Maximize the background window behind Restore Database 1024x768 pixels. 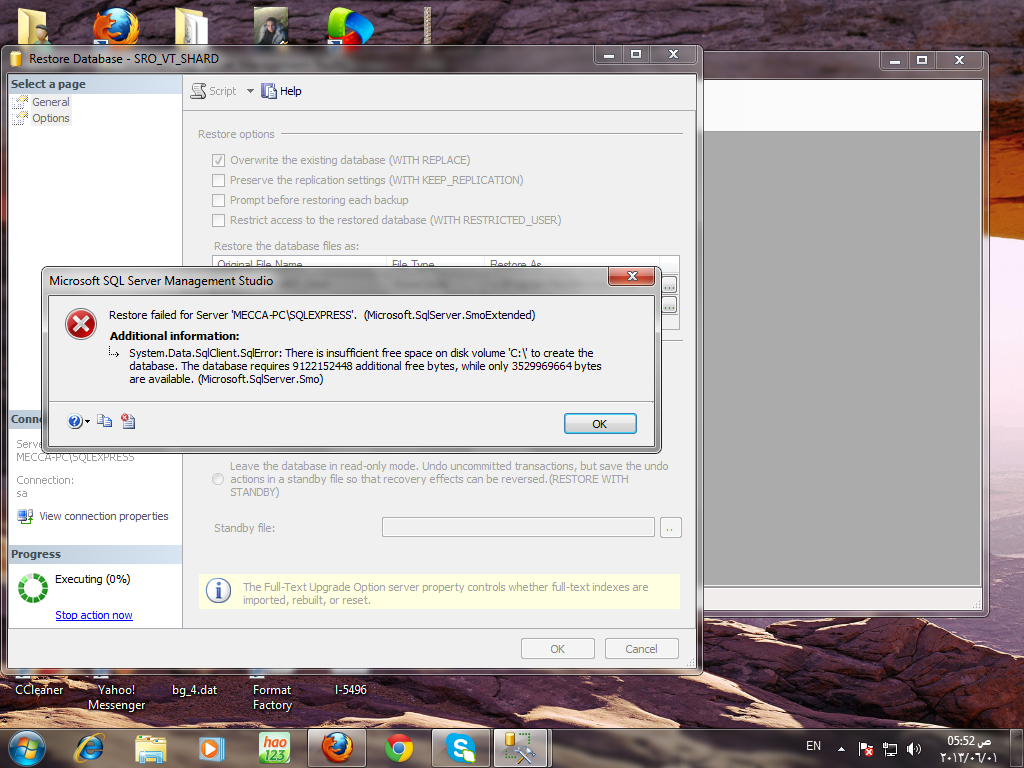pos(922,61)
